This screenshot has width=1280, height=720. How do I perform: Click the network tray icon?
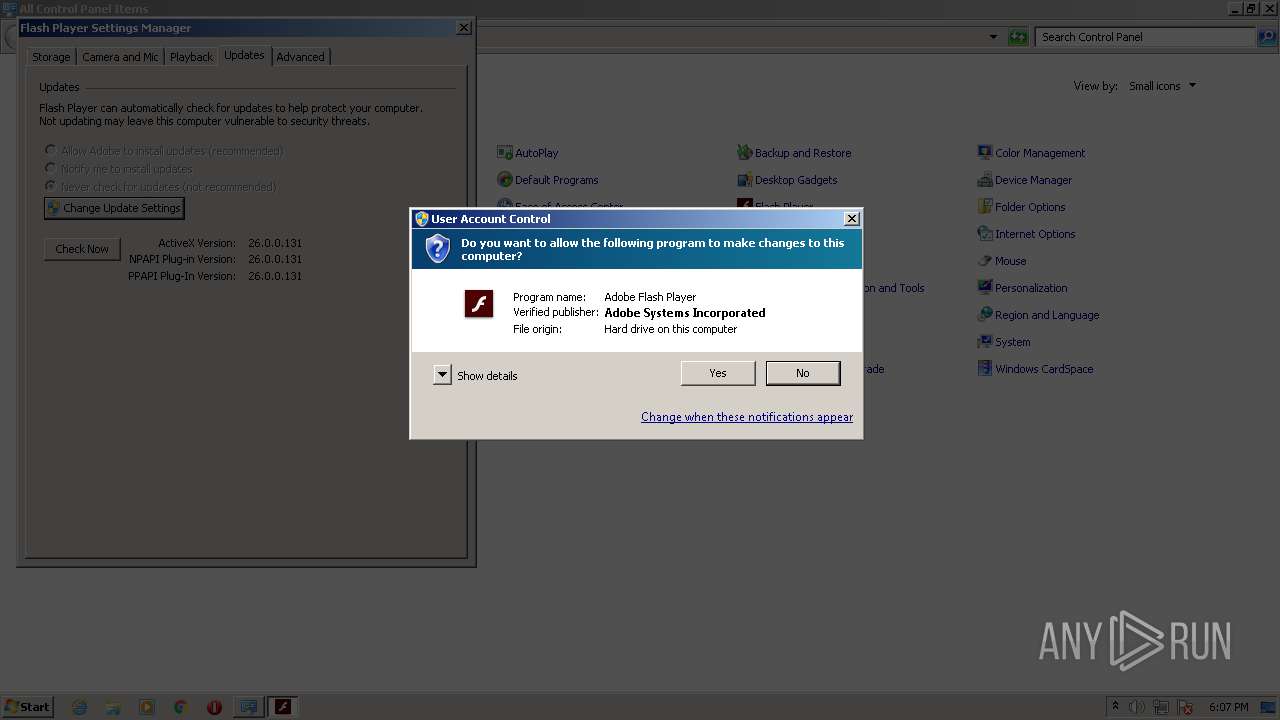click(x=1161, y=707)
